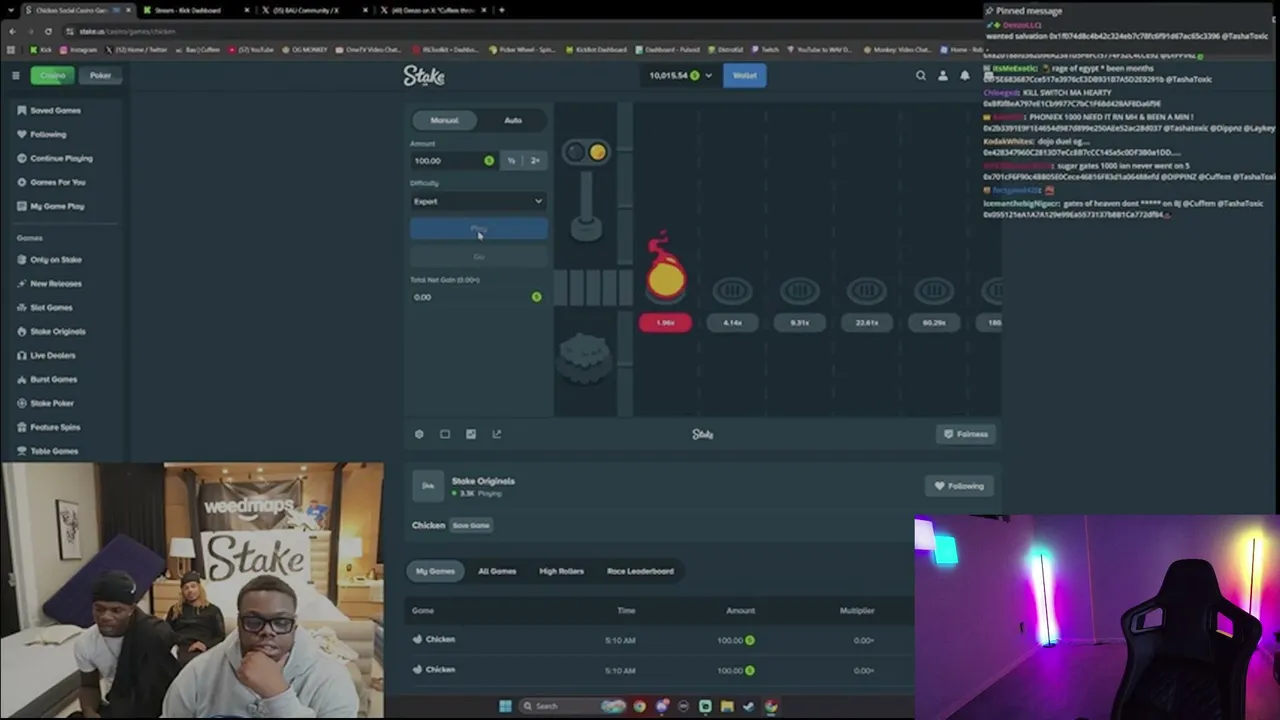This screenshot has width=1280, height=720.
Task: Open the Kick bookmark
Action: tap(43, 49)
